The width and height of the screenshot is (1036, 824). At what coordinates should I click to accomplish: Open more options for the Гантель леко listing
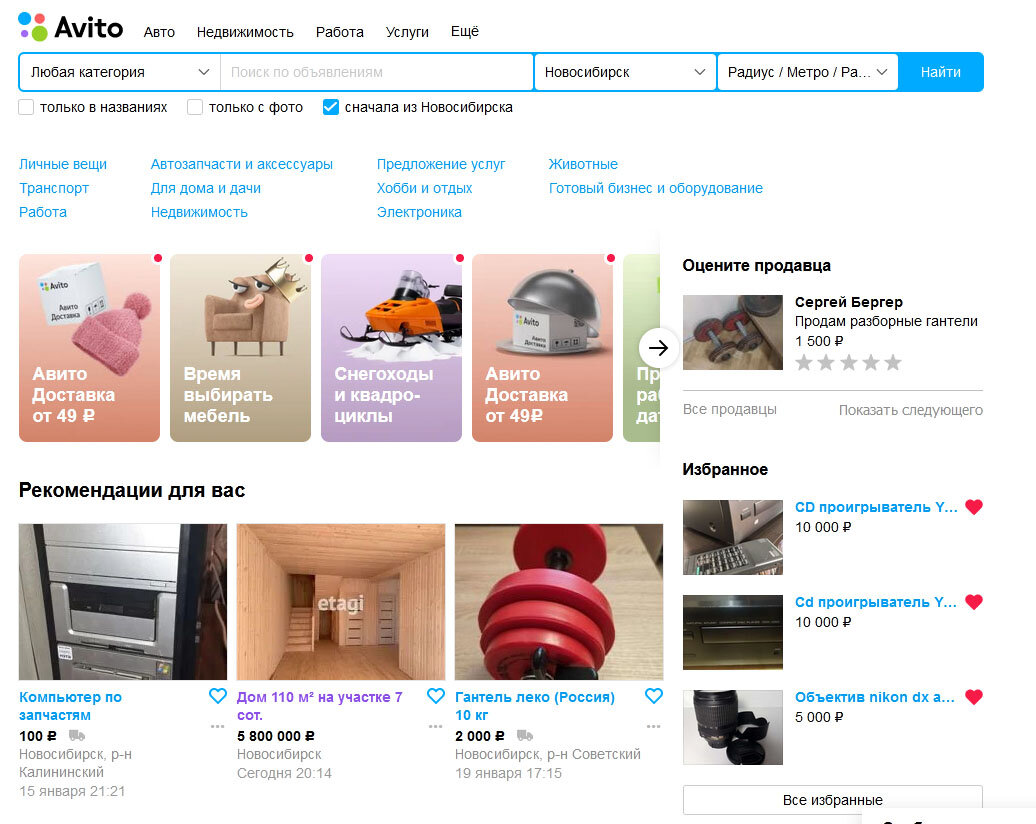point(653,726)
